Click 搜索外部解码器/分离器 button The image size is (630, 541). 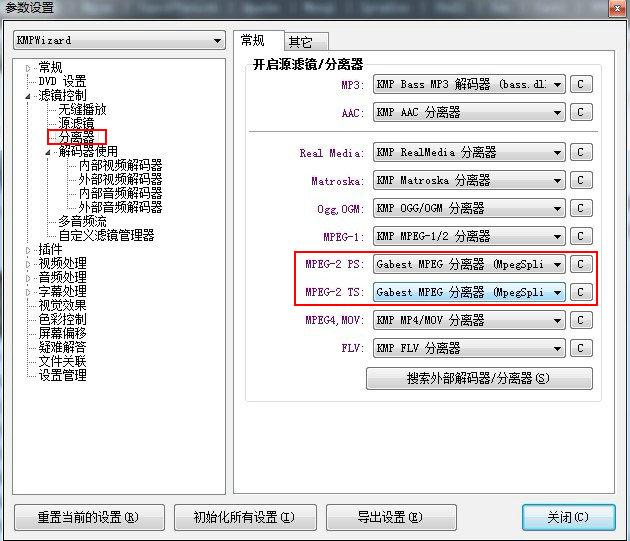(x=479, y=378)
